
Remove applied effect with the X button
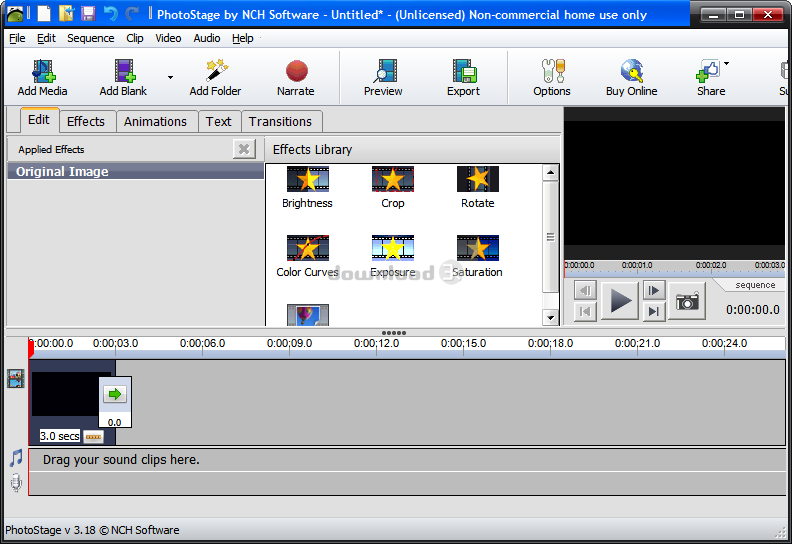(244, 149)
